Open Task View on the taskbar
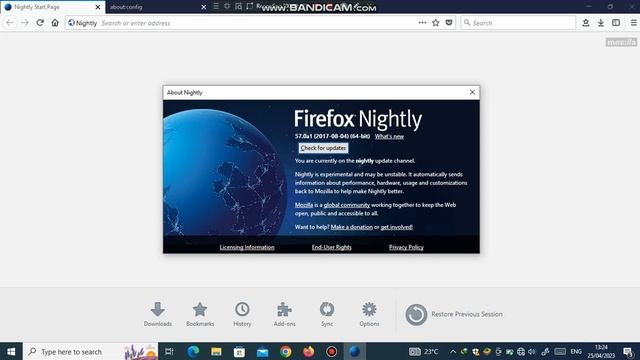 coord(169,351)
